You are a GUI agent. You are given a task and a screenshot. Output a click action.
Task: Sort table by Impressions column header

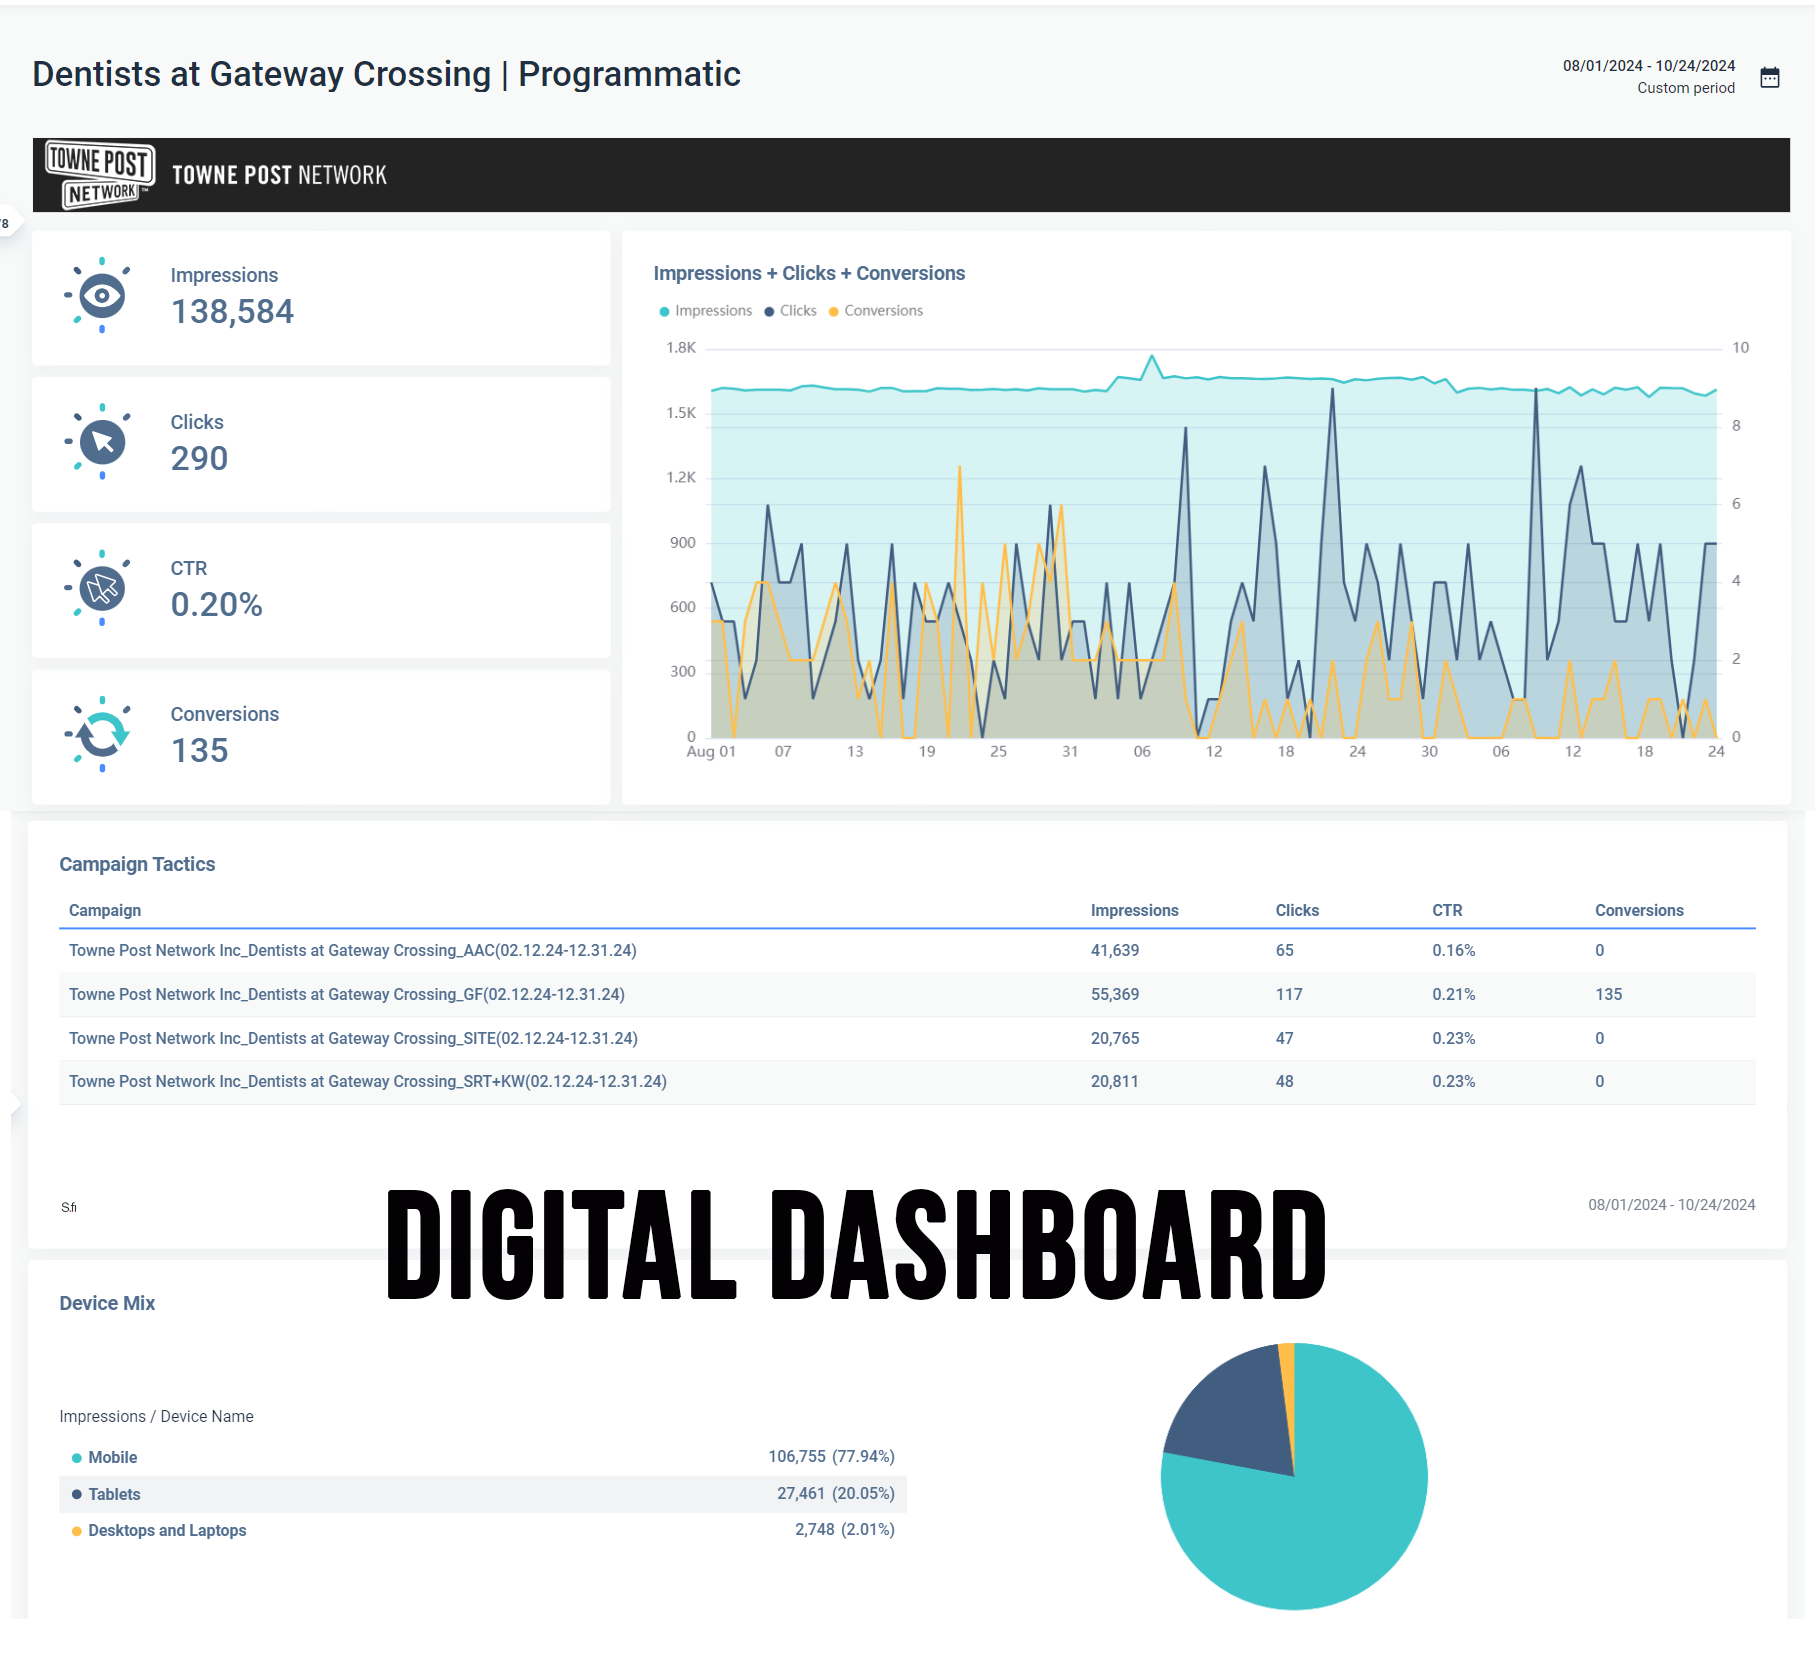(1134, 910)
